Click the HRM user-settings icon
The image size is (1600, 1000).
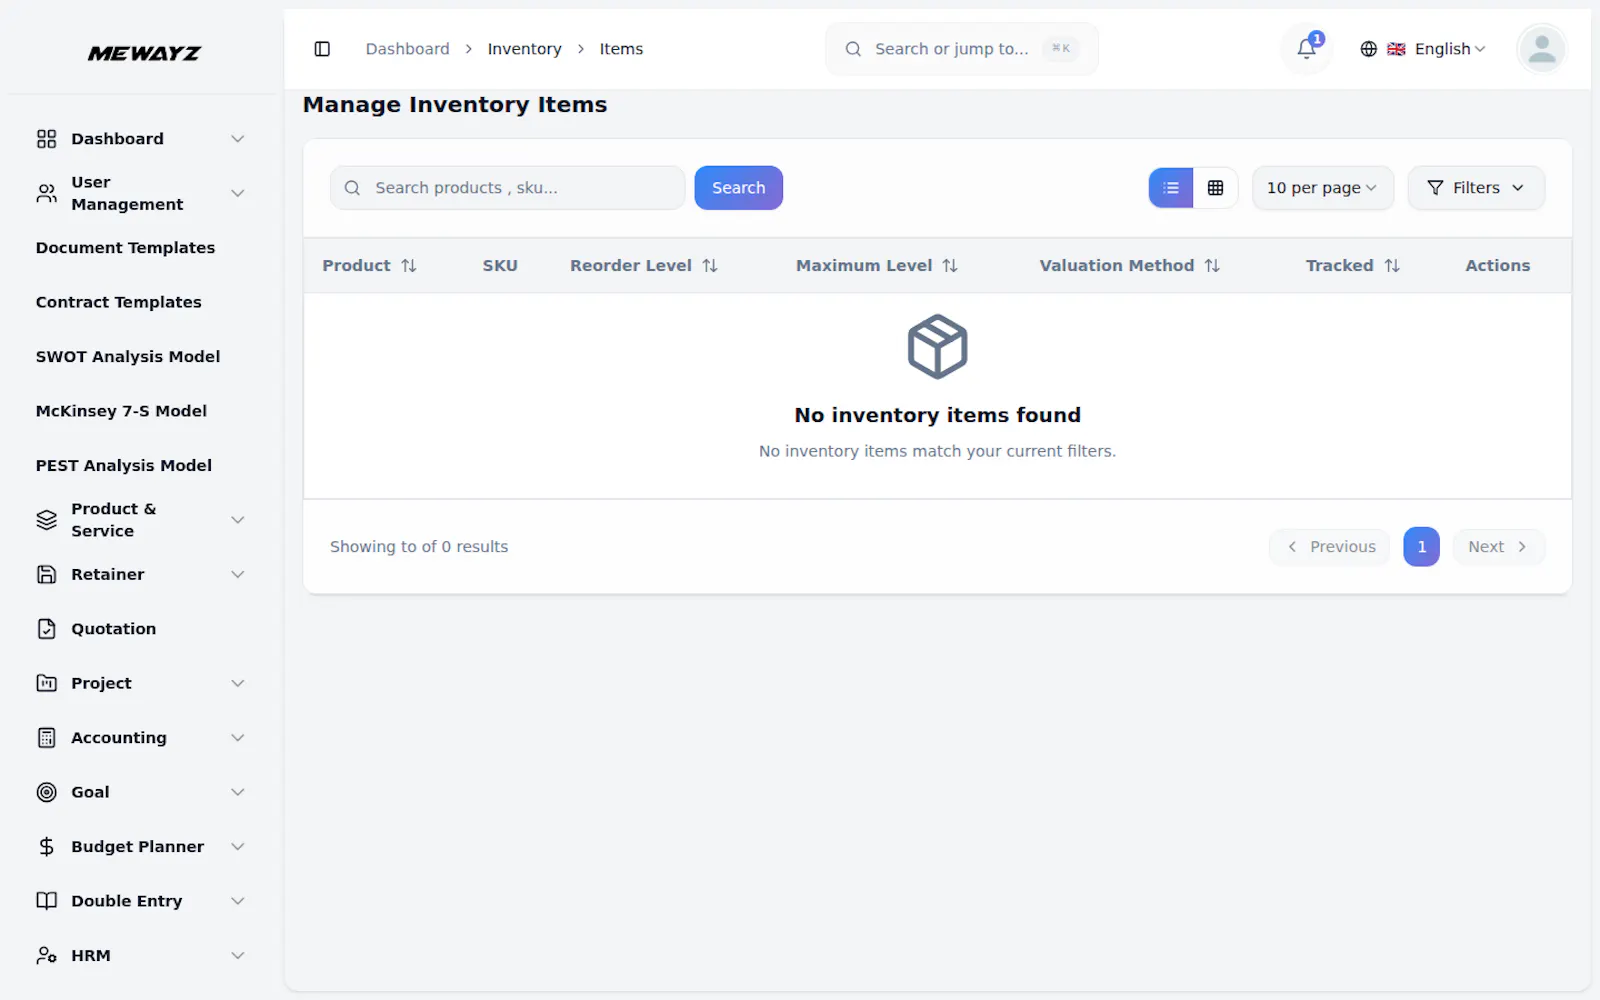(x=46, y=956)
